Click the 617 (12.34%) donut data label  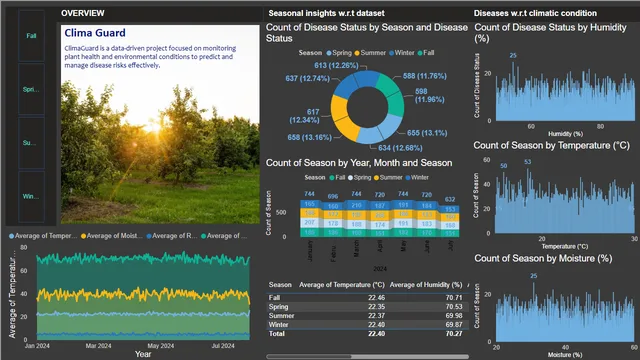pos(304,116)
